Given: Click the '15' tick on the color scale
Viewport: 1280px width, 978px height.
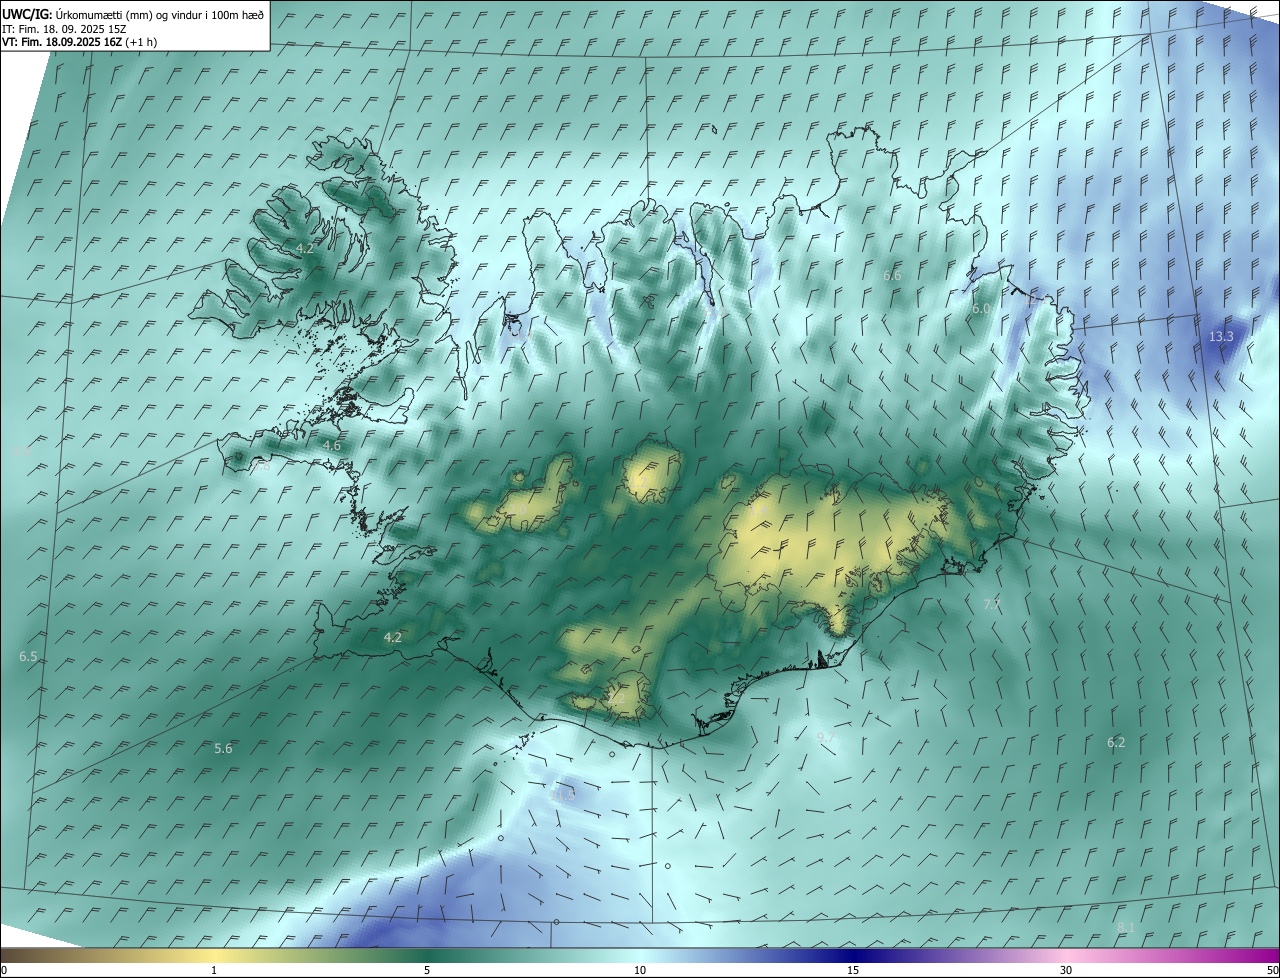Looking at the screenshot, I should [x=853, y=970].
